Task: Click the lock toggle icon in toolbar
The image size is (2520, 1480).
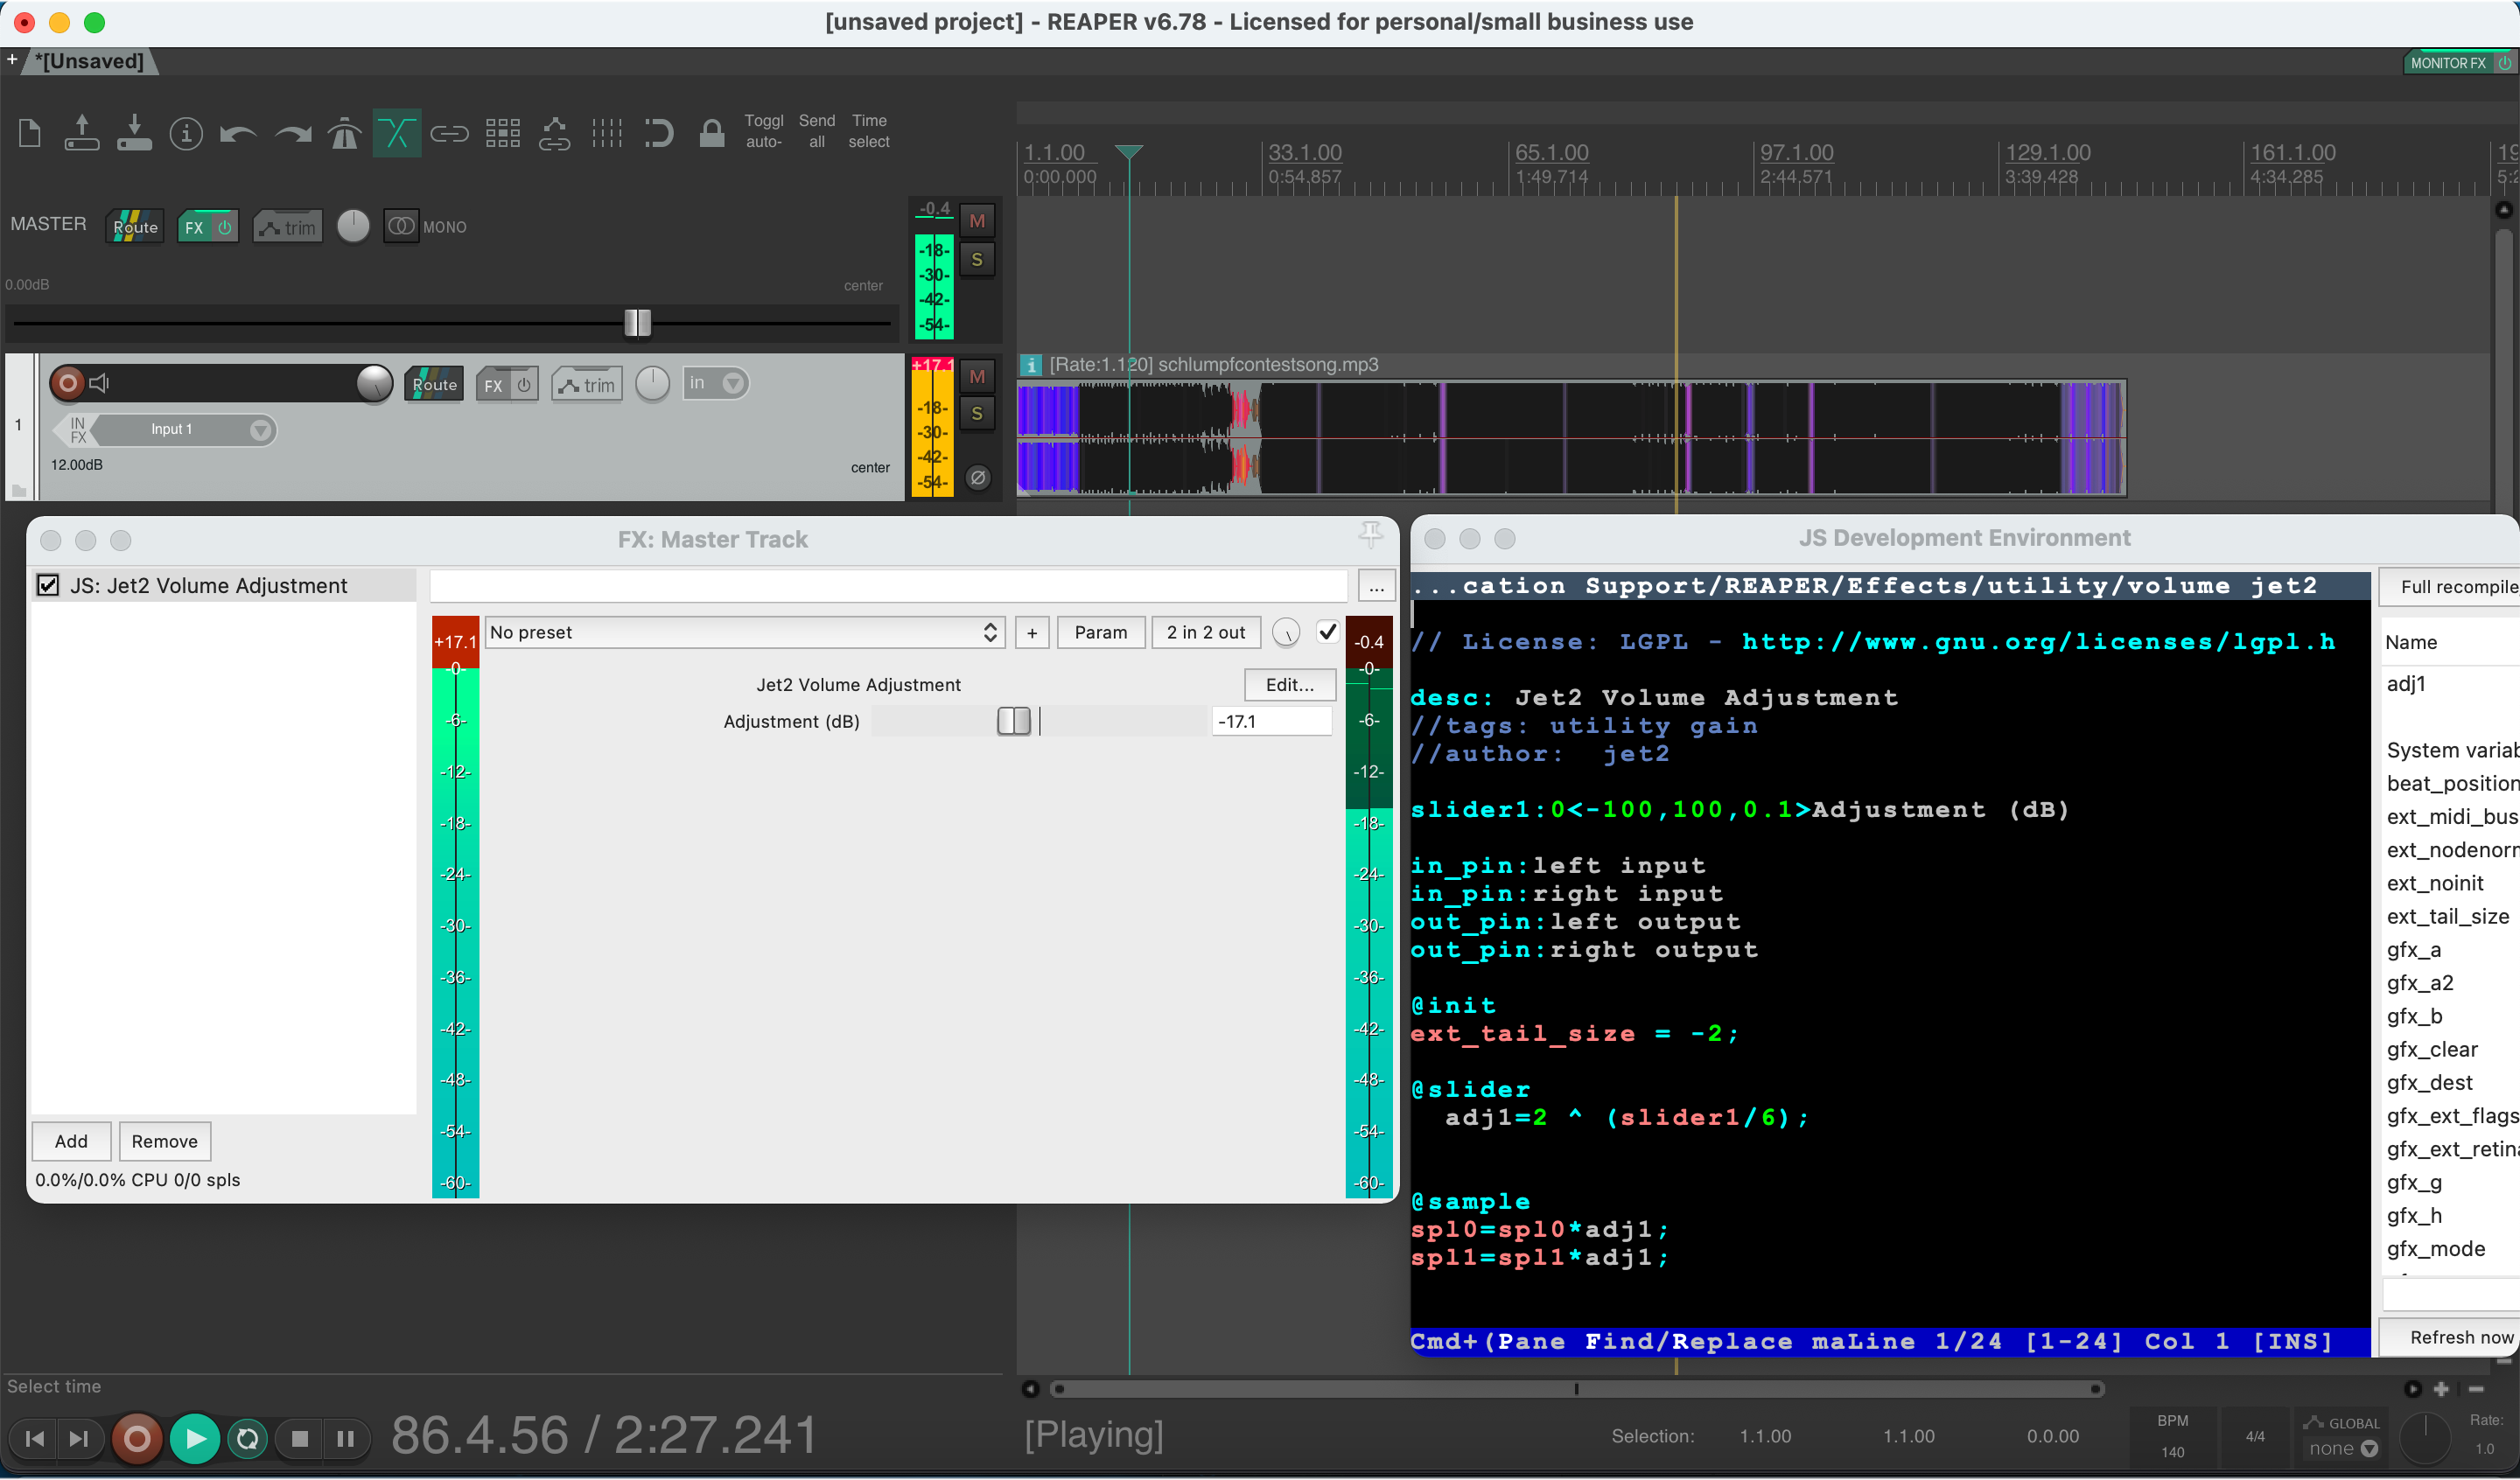Action: coord(711,133)
